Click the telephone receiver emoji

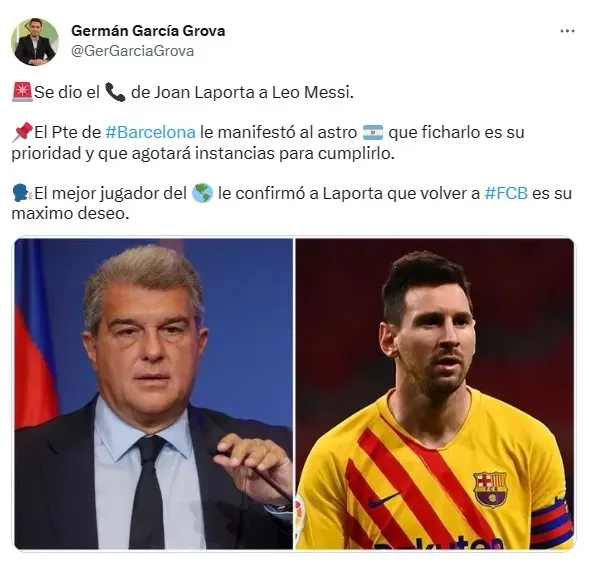(115, 92)
